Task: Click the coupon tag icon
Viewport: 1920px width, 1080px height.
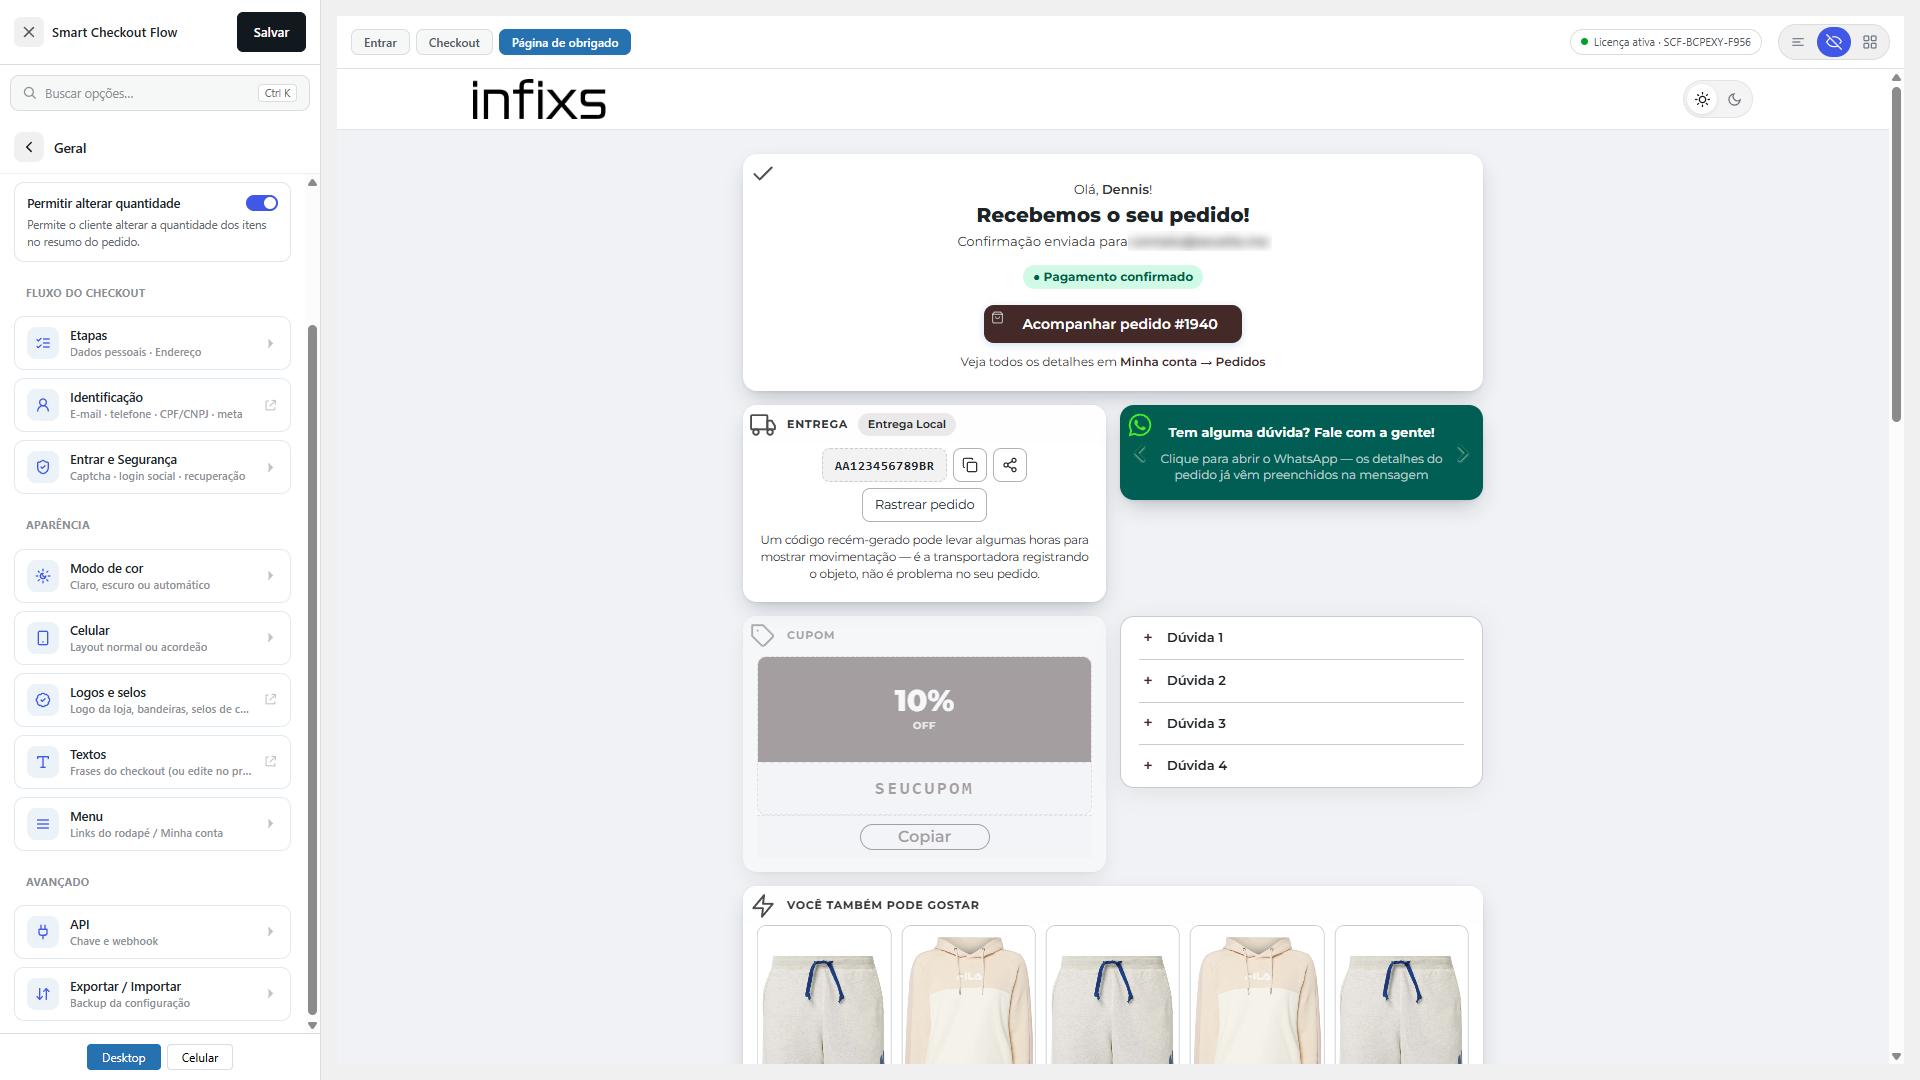Action: 763,635
